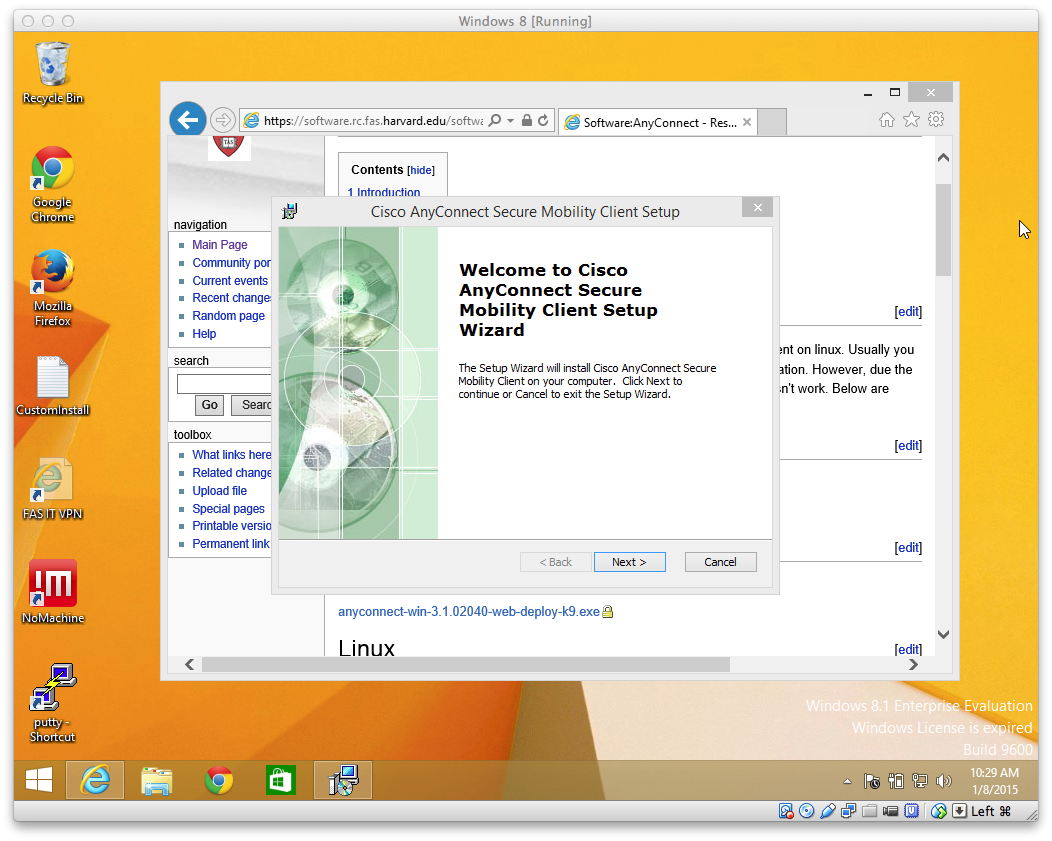This screenshot has width=1052, height=841.
Task: Open the Upload file link
Action: (x=219, y=491)
